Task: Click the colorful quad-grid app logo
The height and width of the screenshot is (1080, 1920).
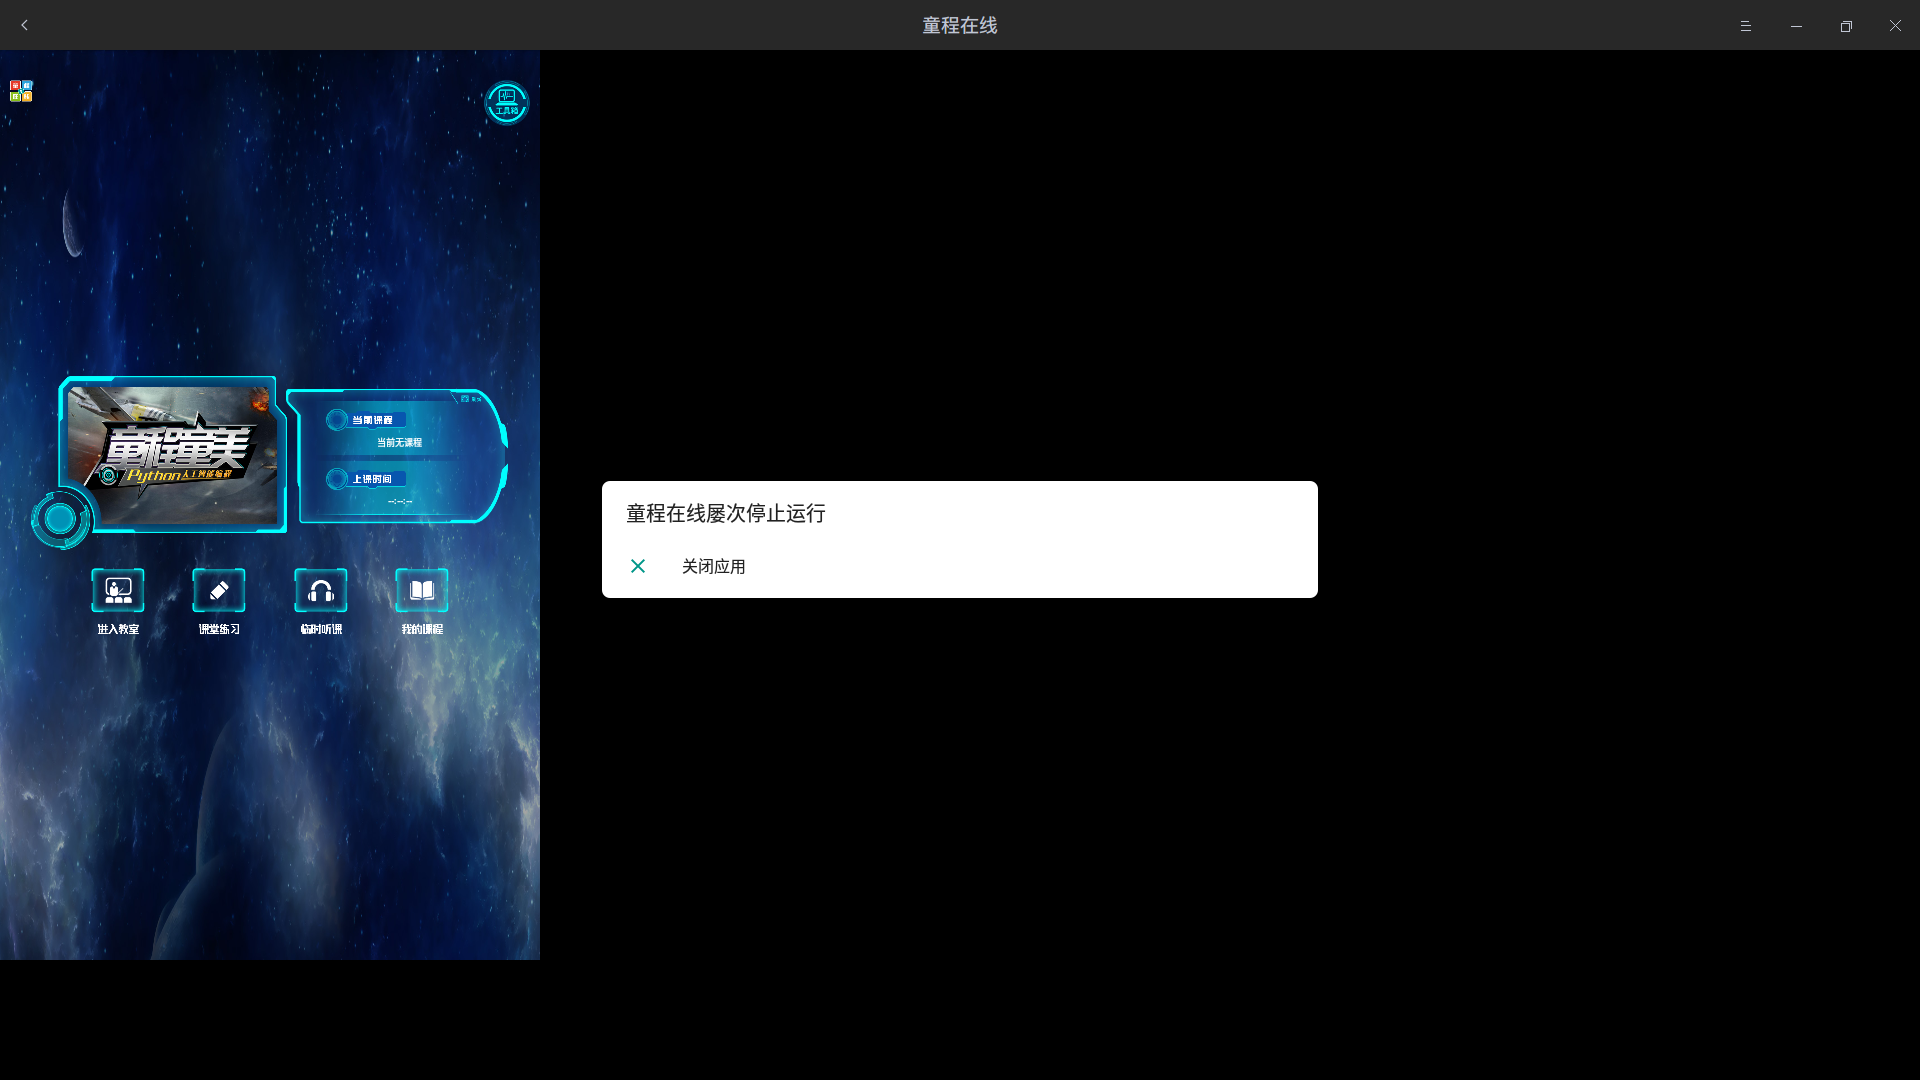Action: tap(20, 90)
